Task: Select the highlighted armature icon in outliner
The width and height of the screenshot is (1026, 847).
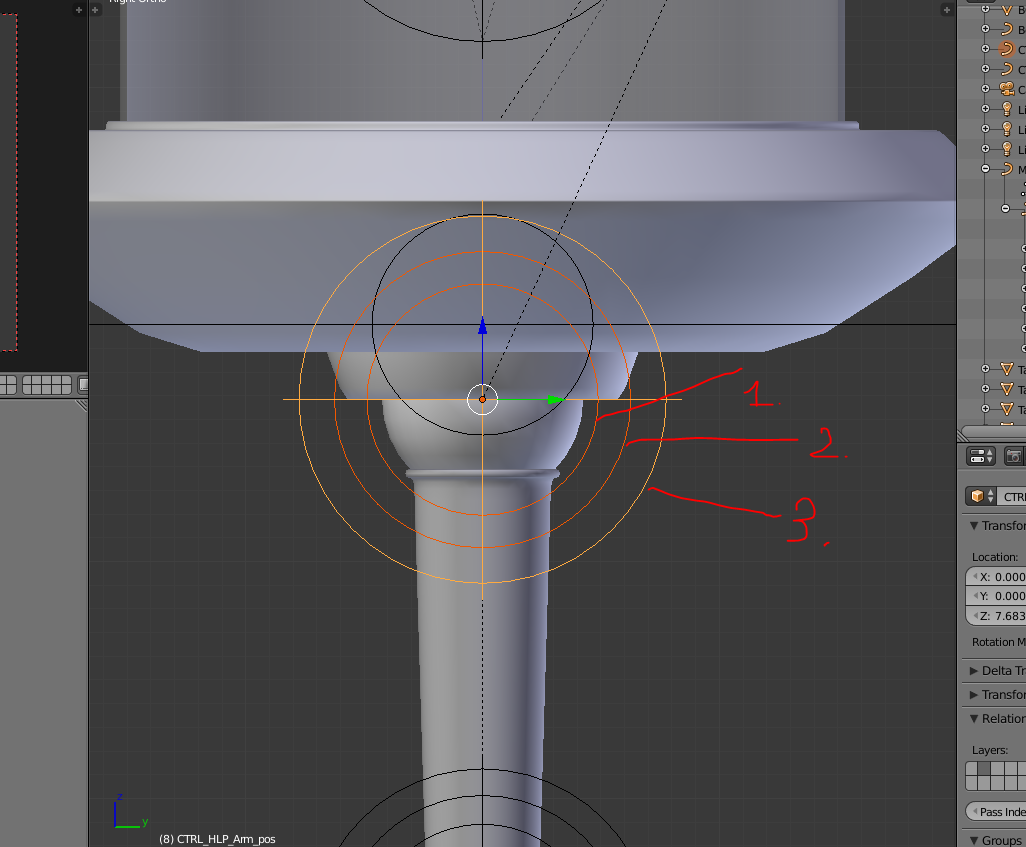Action: point(1006,49)
